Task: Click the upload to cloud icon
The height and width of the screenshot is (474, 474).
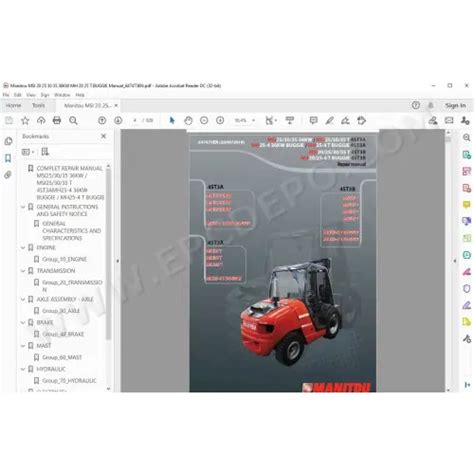Action: (41, 121)
